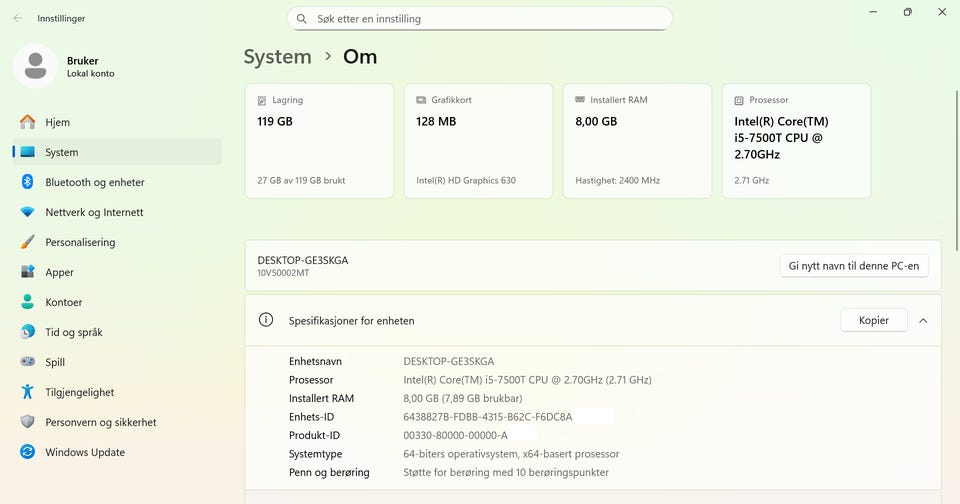Screen dimensions: 960x504
Task: Click the Systemtype value text
Action: point(511,454)
